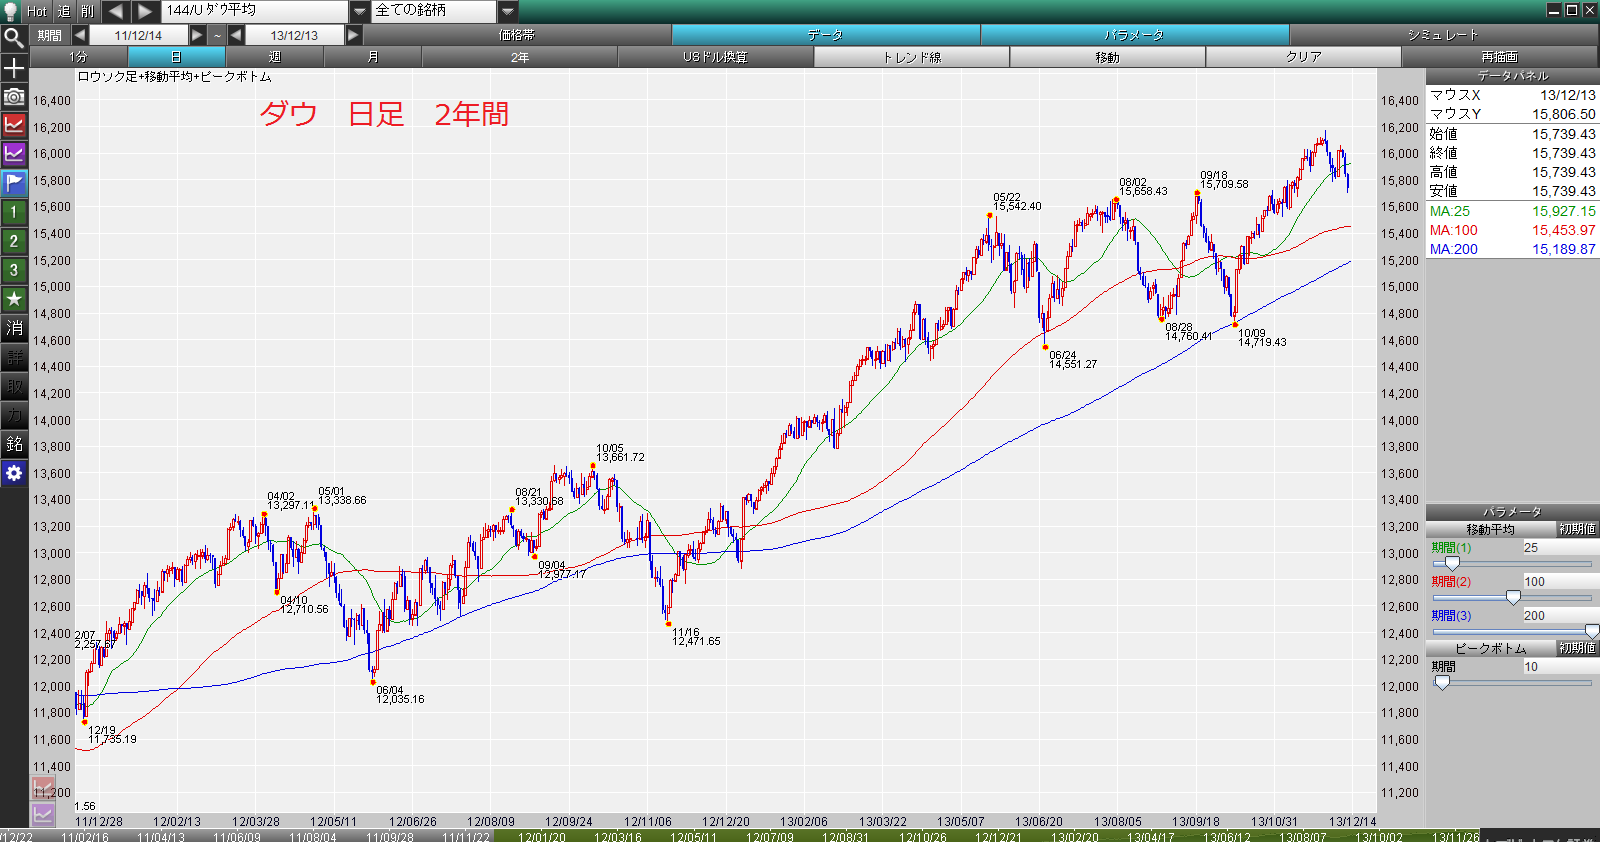This screenshot has width=1610, height=842.
Task: Switch to 1分 timeframe
Action: point(79,57)
